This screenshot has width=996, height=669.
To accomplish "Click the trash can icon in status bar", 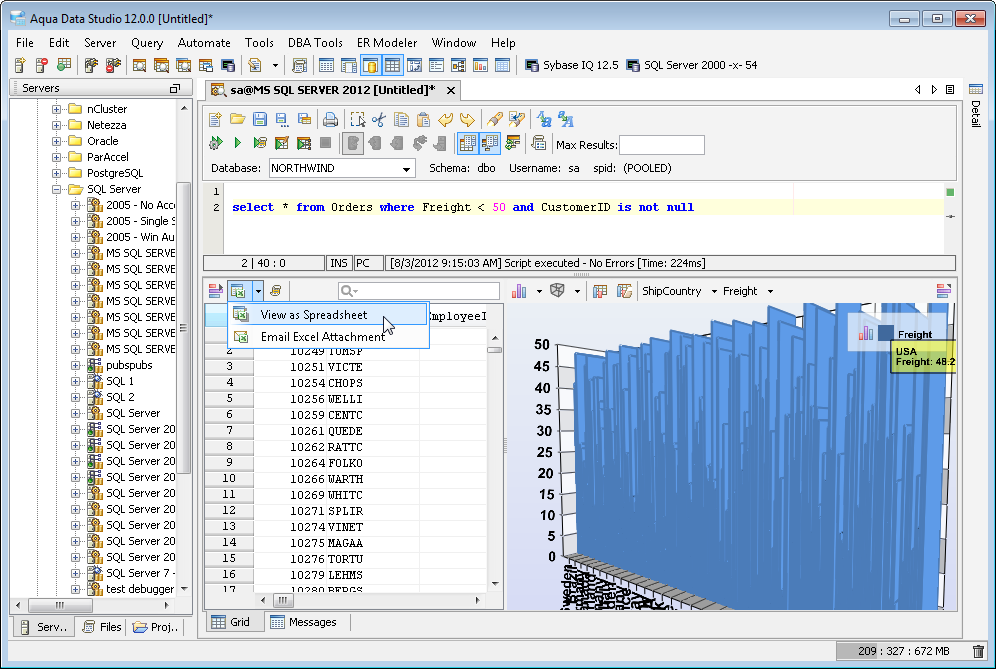I will pos(978,651).
